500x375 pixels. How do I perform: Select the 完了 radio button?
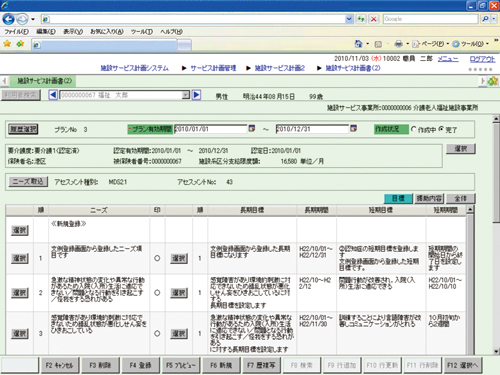coord(441,129)
